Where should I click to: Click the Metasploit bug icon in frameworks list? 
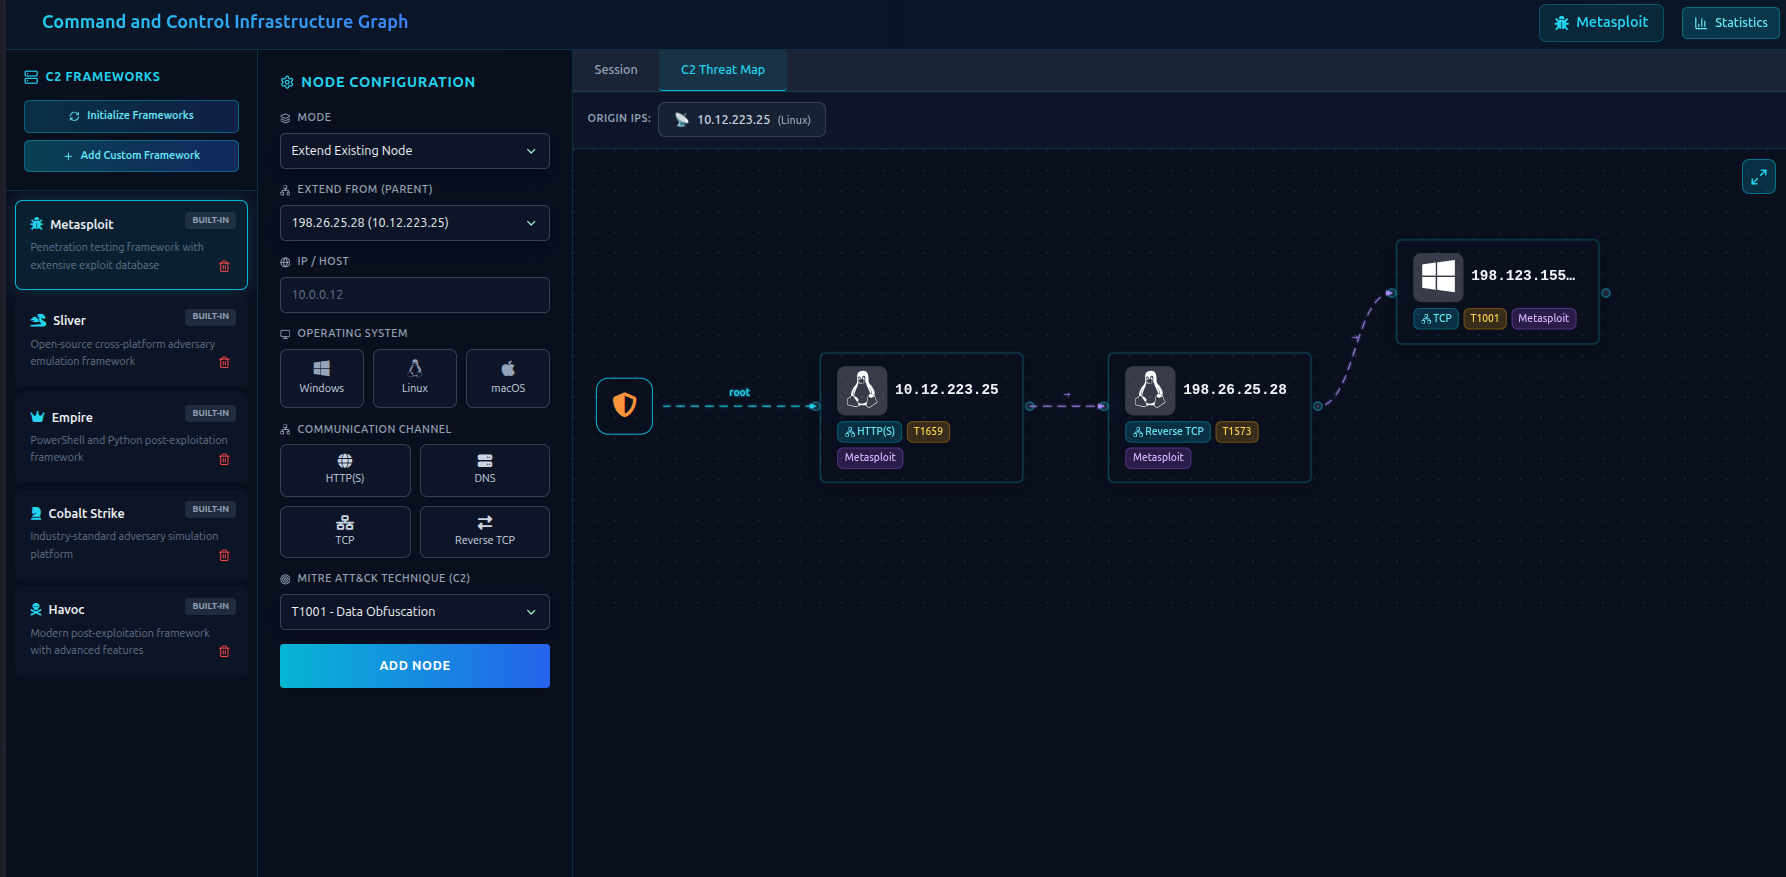[37, 224]
